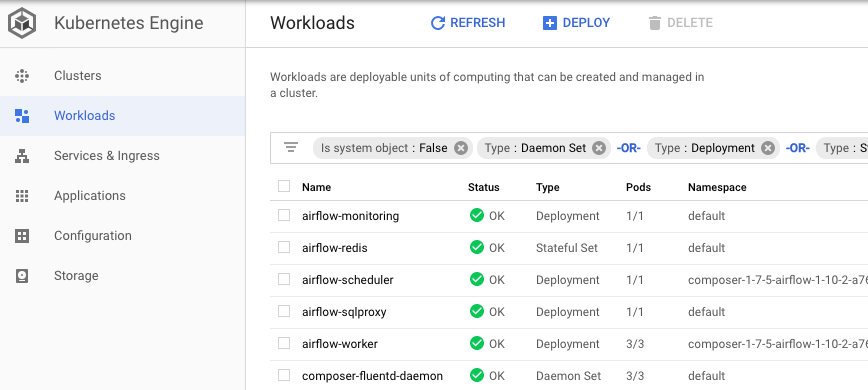Check the airflow-sqlproxy row checkbox
Screen dimensions: 868x390
pyautogui.click(x=284, y=311)
